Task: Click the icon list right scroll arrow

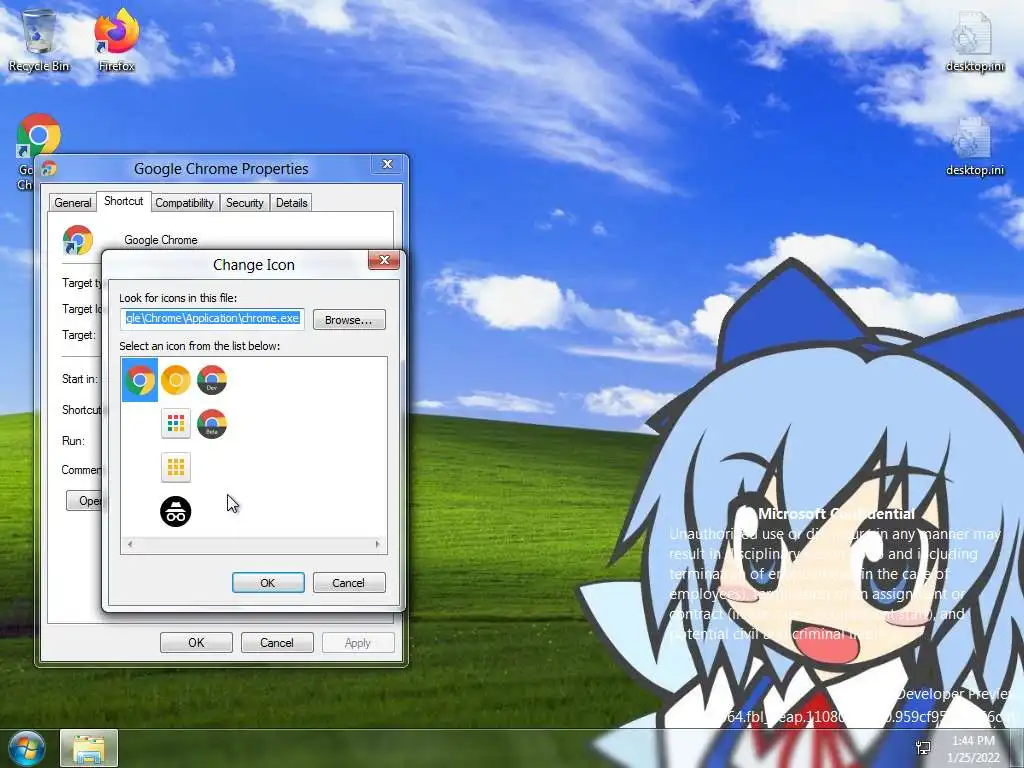Action: tap(377, 544)
